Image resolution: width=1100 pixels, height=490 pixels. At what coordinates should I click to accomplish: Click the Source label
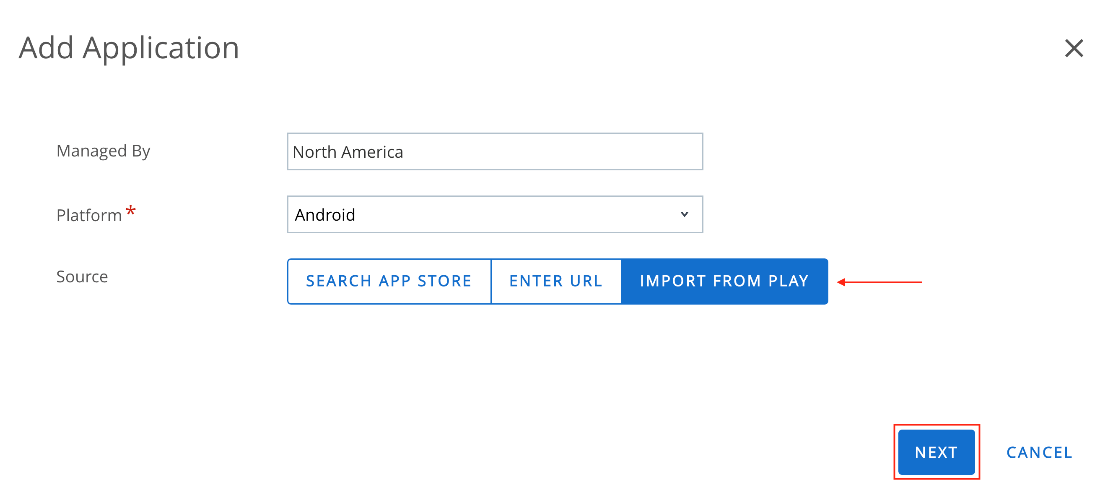[x=82, y=277]
